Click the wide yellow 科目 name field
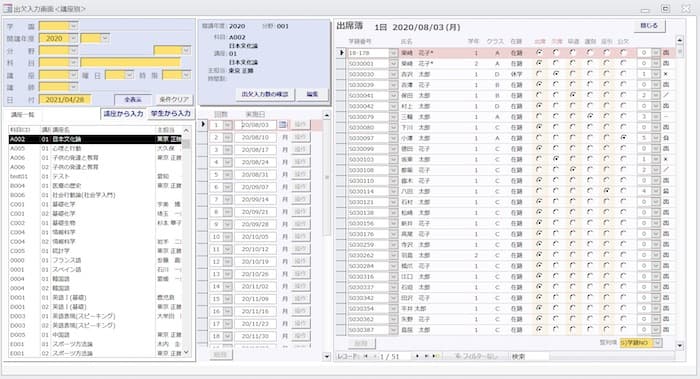This screenshot has width=700, height=379. coord(130,63)
